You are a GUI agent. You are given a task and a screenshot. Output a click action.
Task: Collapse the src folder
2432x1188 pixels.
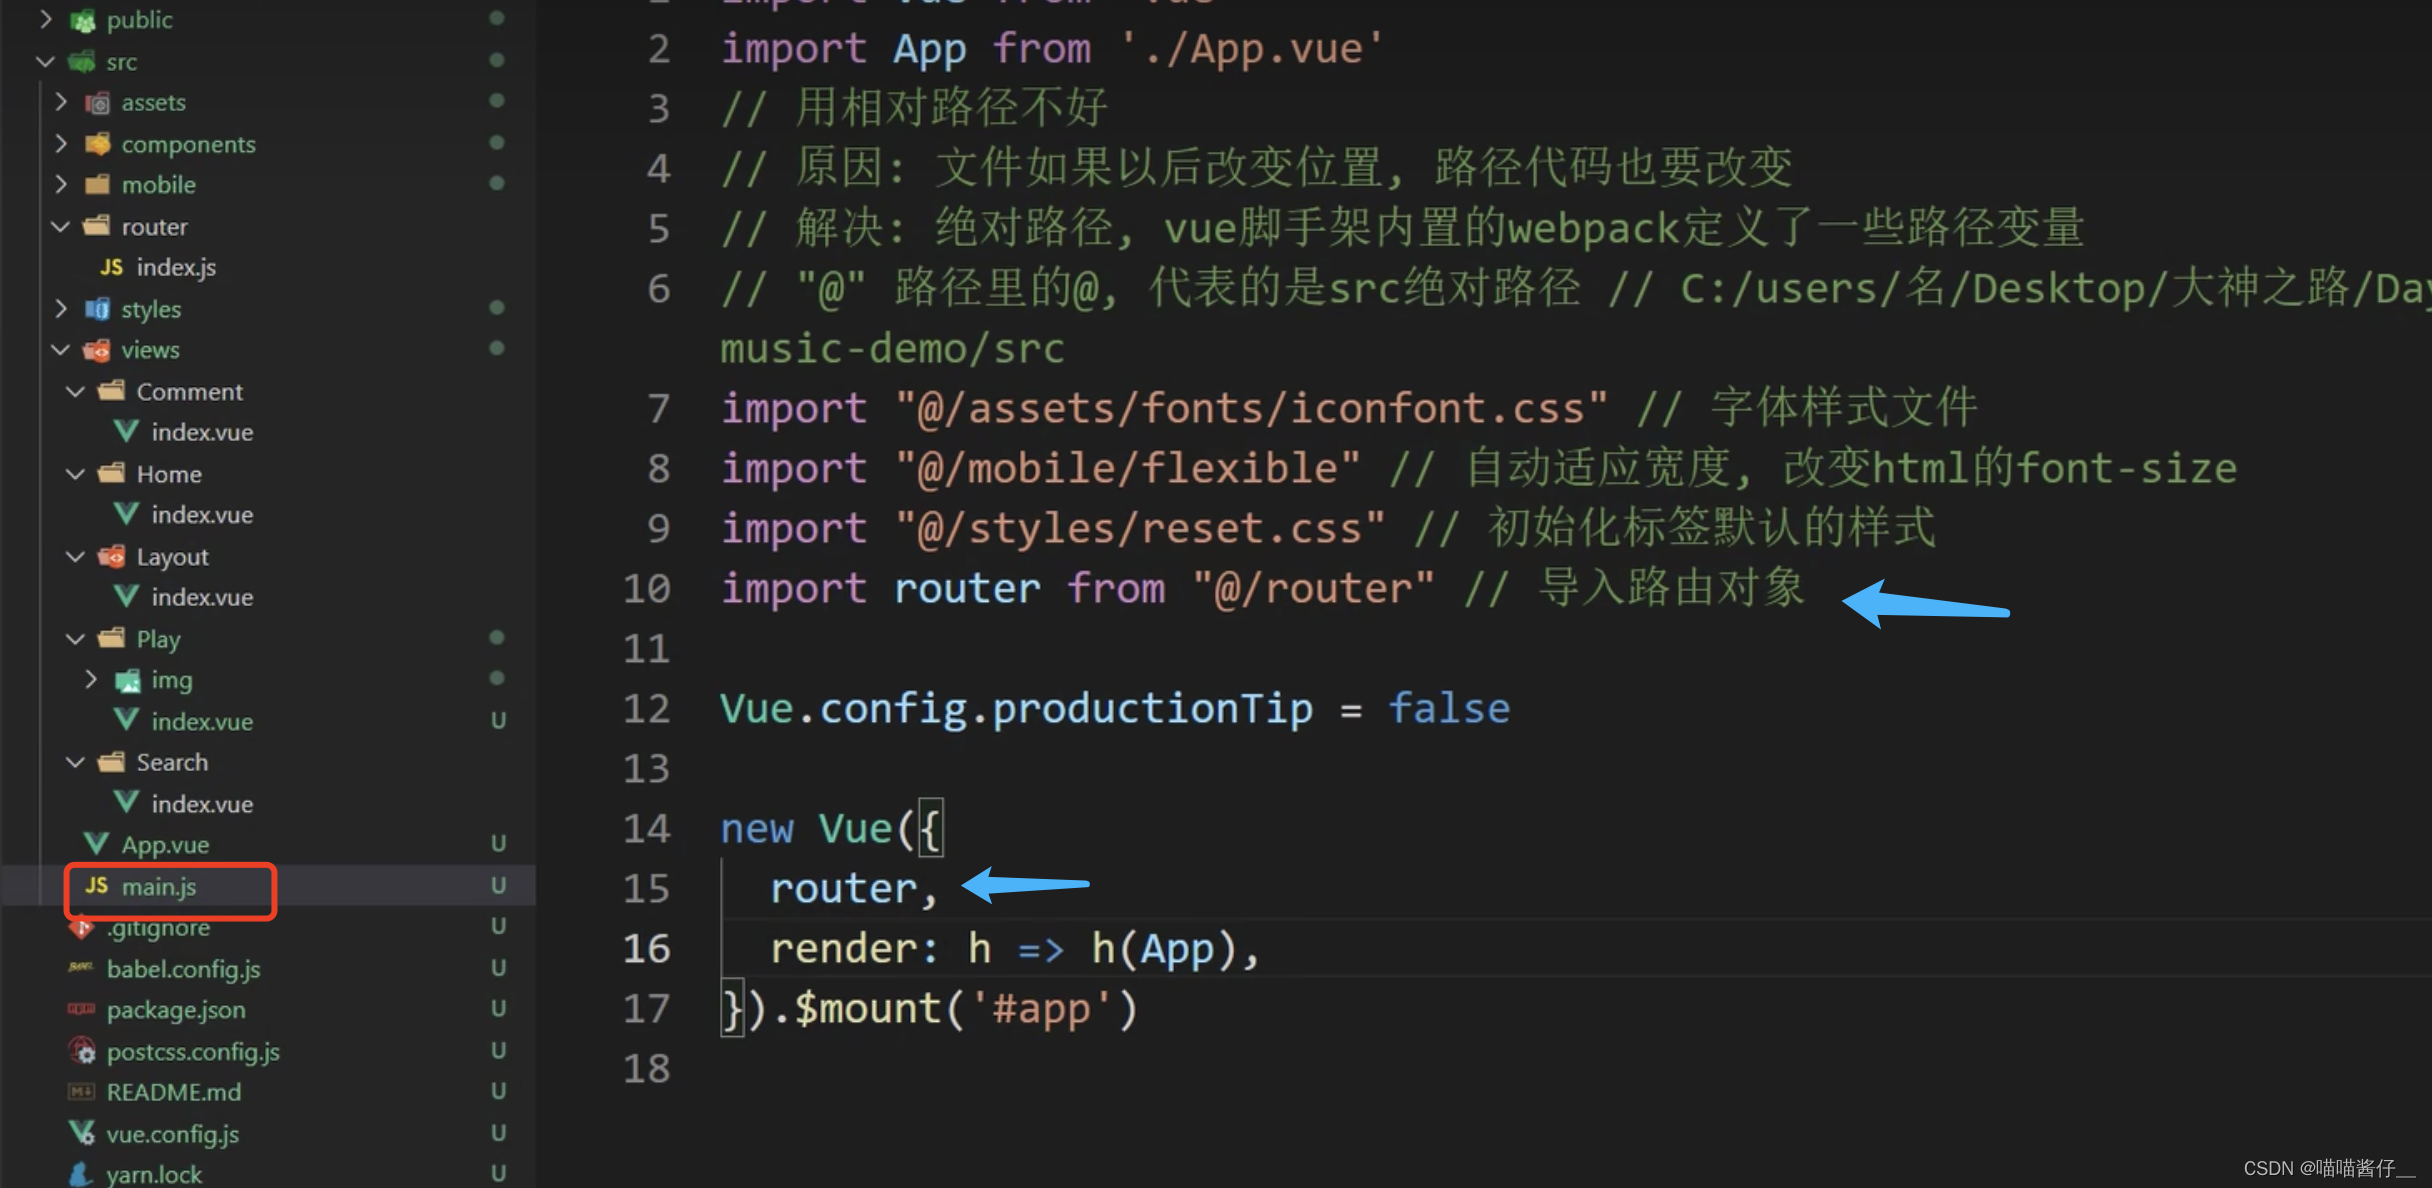pos(45,61)
